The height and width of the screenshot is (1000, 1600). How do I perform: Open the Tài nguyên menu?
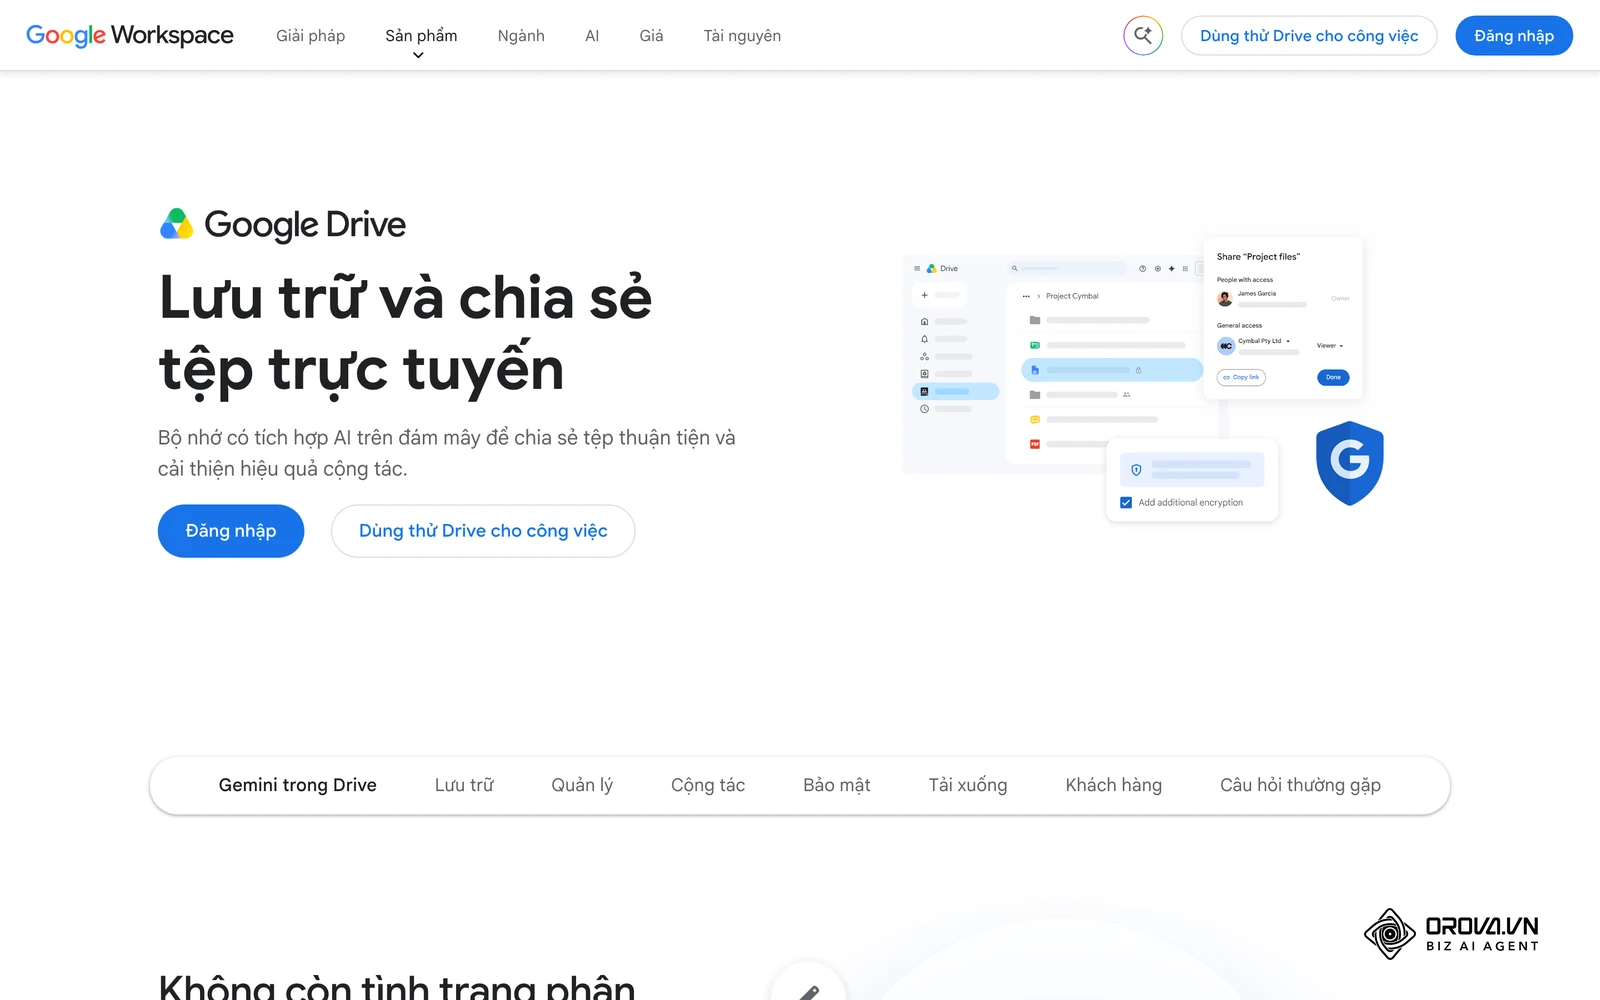pos(742,36)
